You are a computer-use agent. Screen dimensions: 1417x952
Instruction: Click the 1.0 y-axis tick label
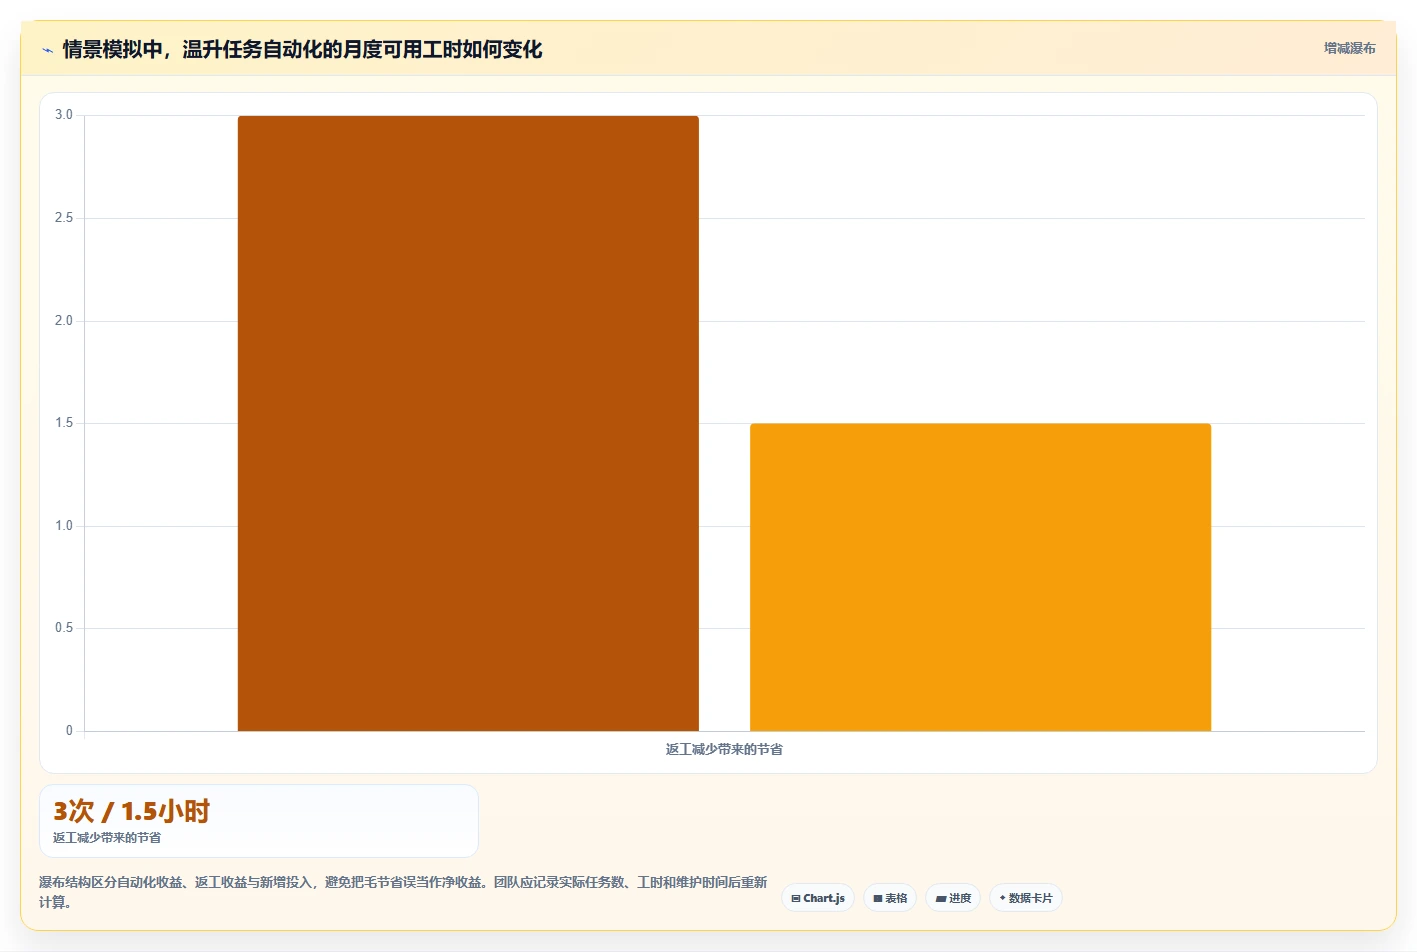pyautogui.click(x=64, y=526)
